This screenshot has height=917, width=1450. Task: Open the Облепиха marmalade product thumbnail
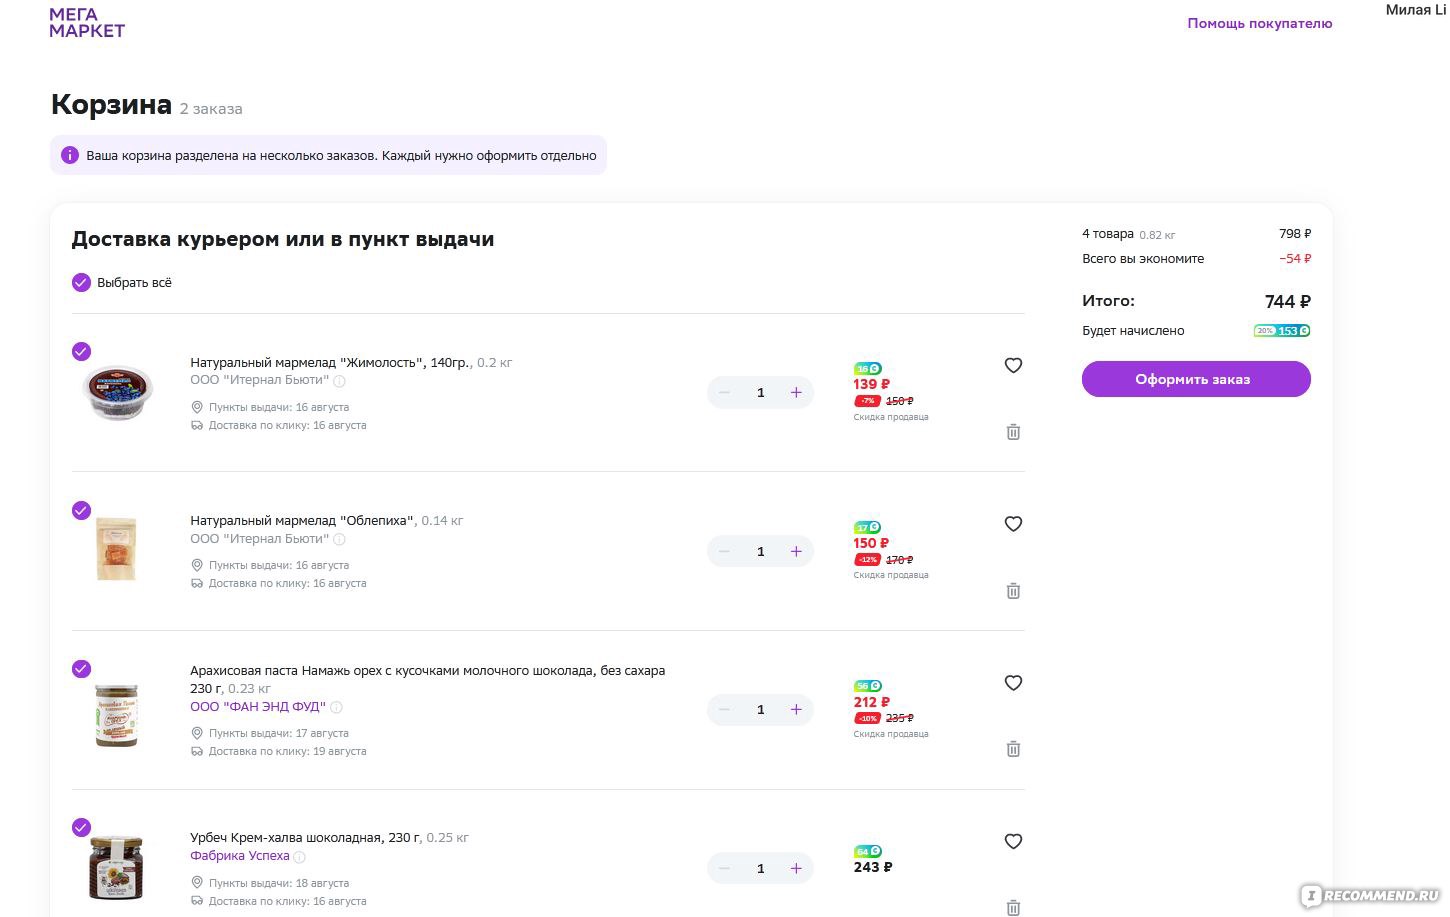click(116, 549)
